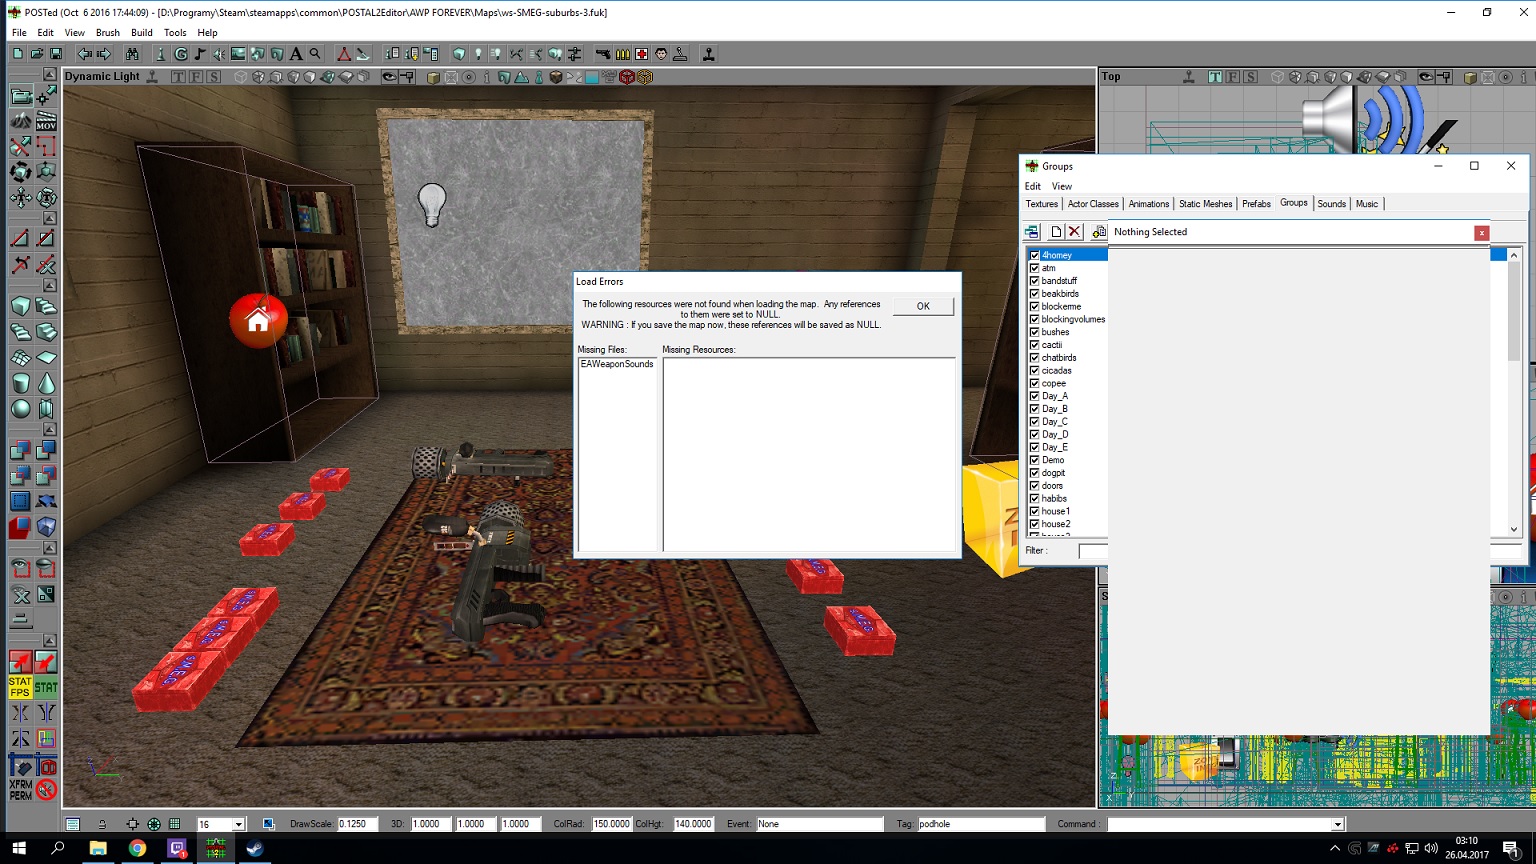Toggle the atm group checkbox

pyautogui.click(x=1035, y=268)
